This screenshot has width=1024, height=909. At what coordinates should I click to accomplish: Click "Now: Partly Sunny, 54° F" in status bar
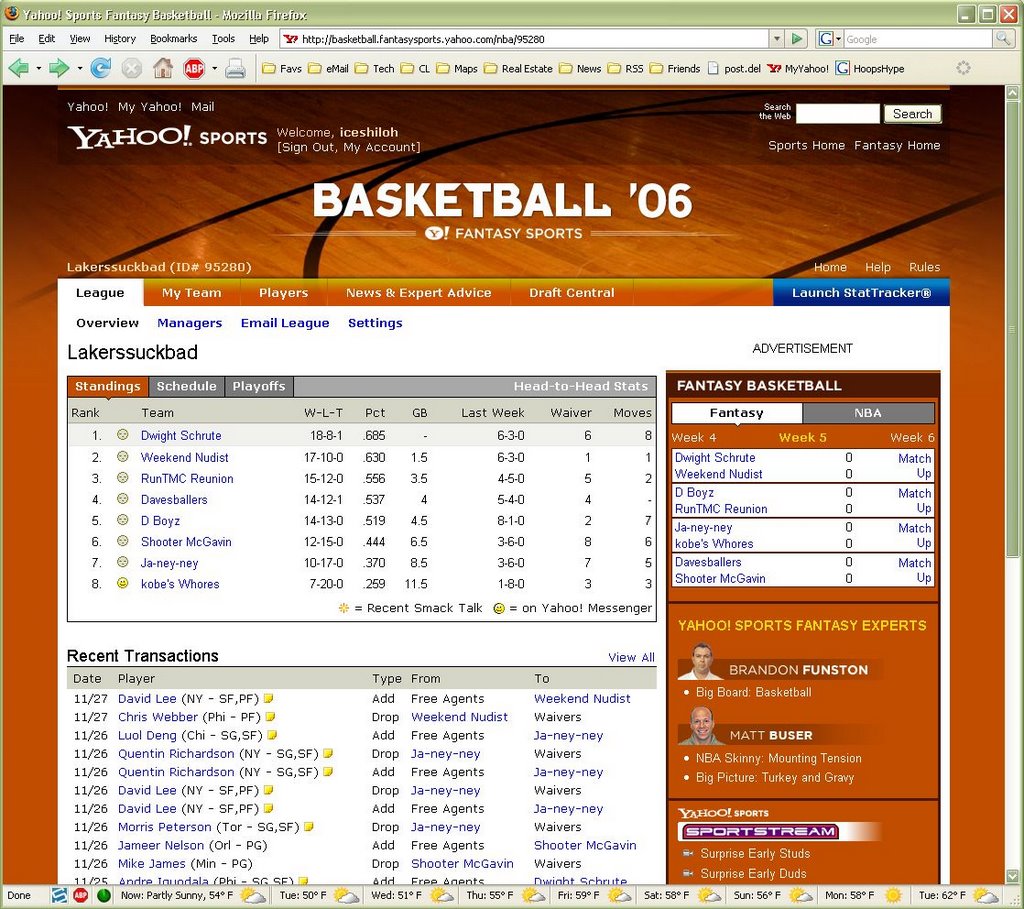[x=176, y=895]
